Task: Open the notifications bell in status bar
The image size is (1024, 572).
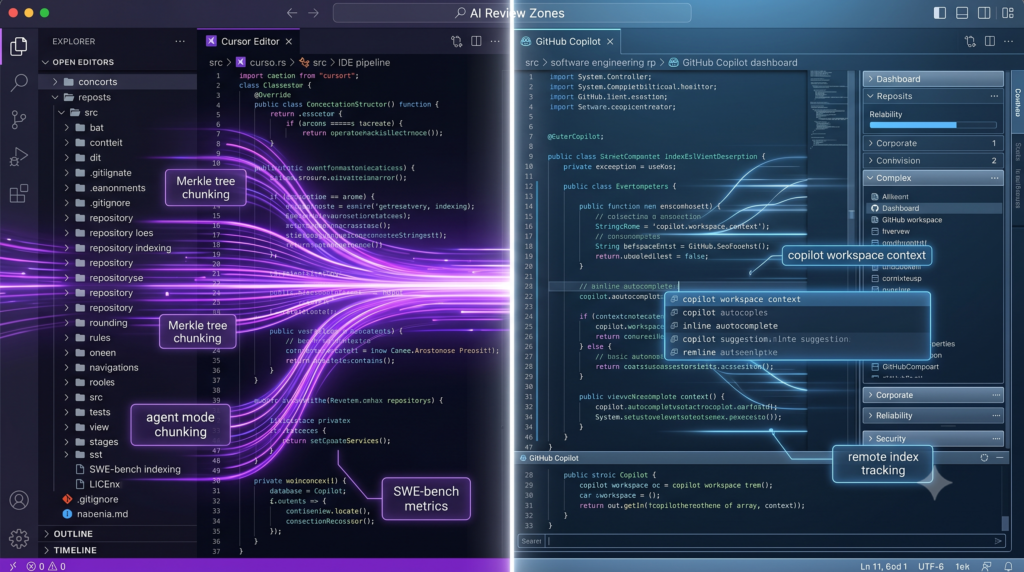Action: (x=1008, y=566)
